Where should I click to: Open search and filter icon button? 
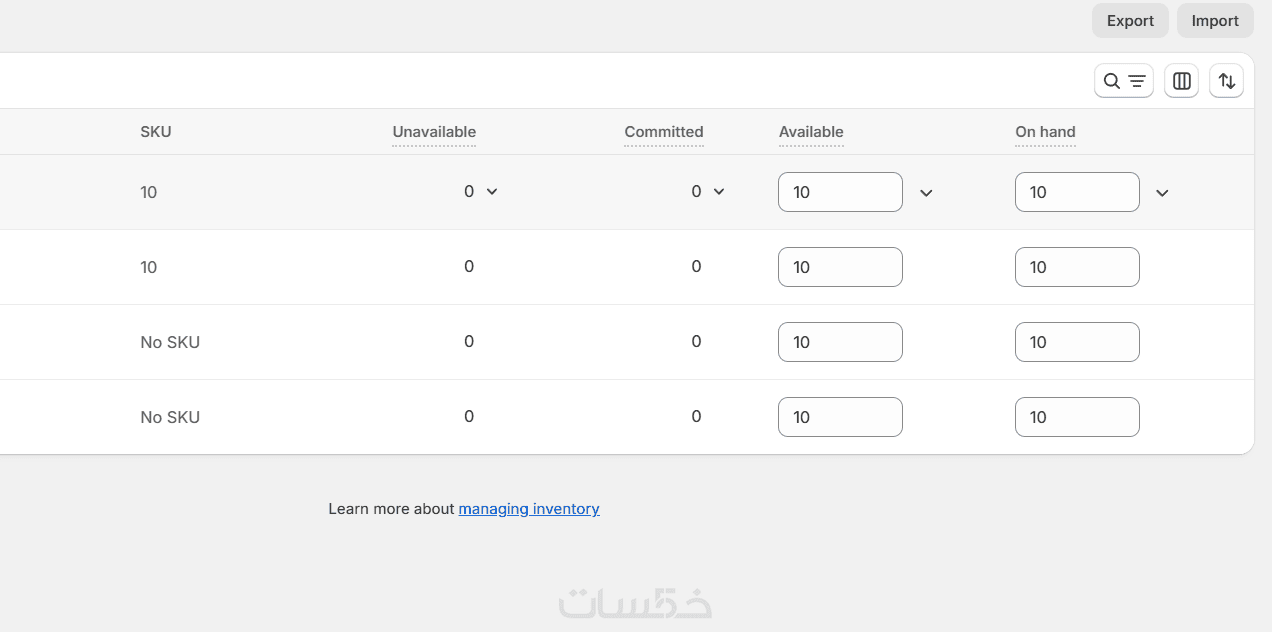pos(1124,81)
